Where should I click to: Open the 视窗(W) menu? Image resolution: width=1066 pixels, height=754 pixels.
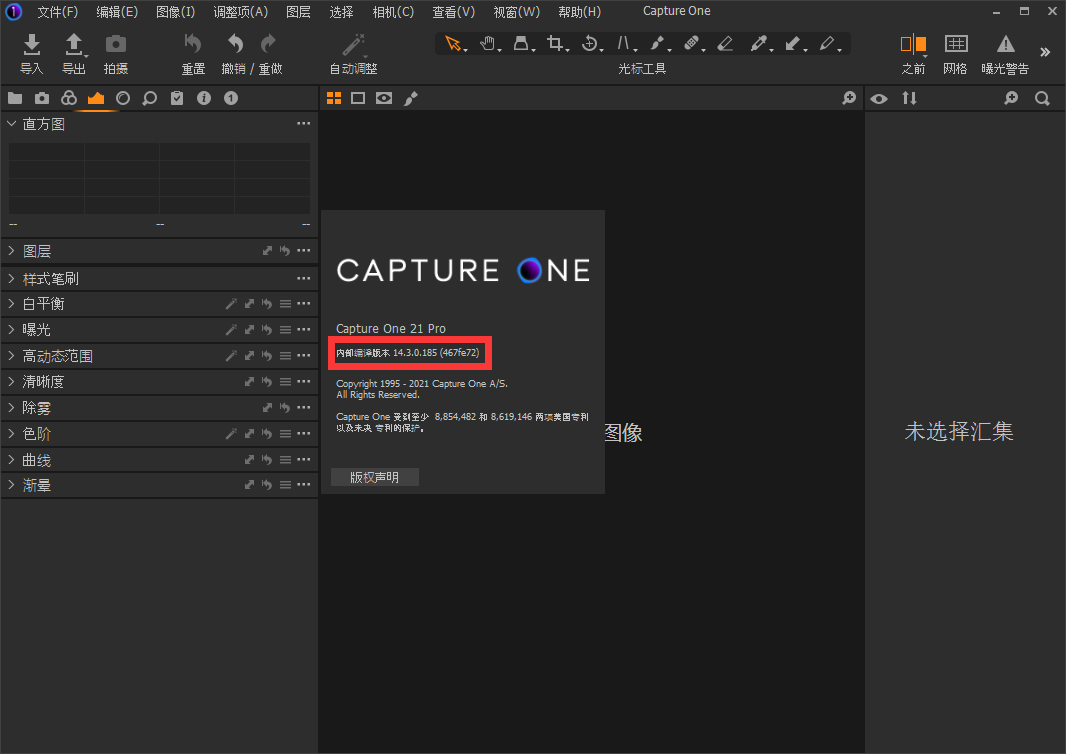517,12
